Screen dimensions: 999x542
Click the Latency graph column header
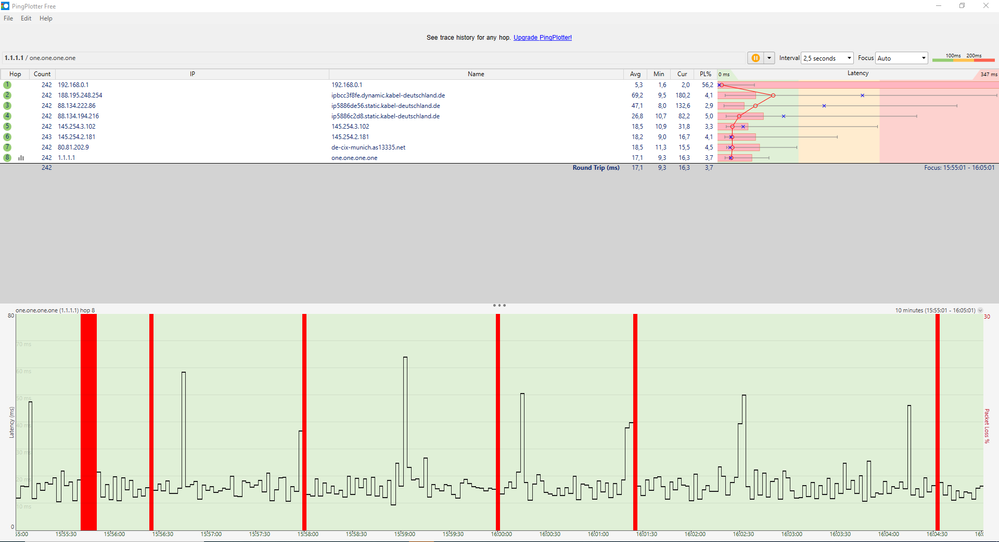click(858, 73)
